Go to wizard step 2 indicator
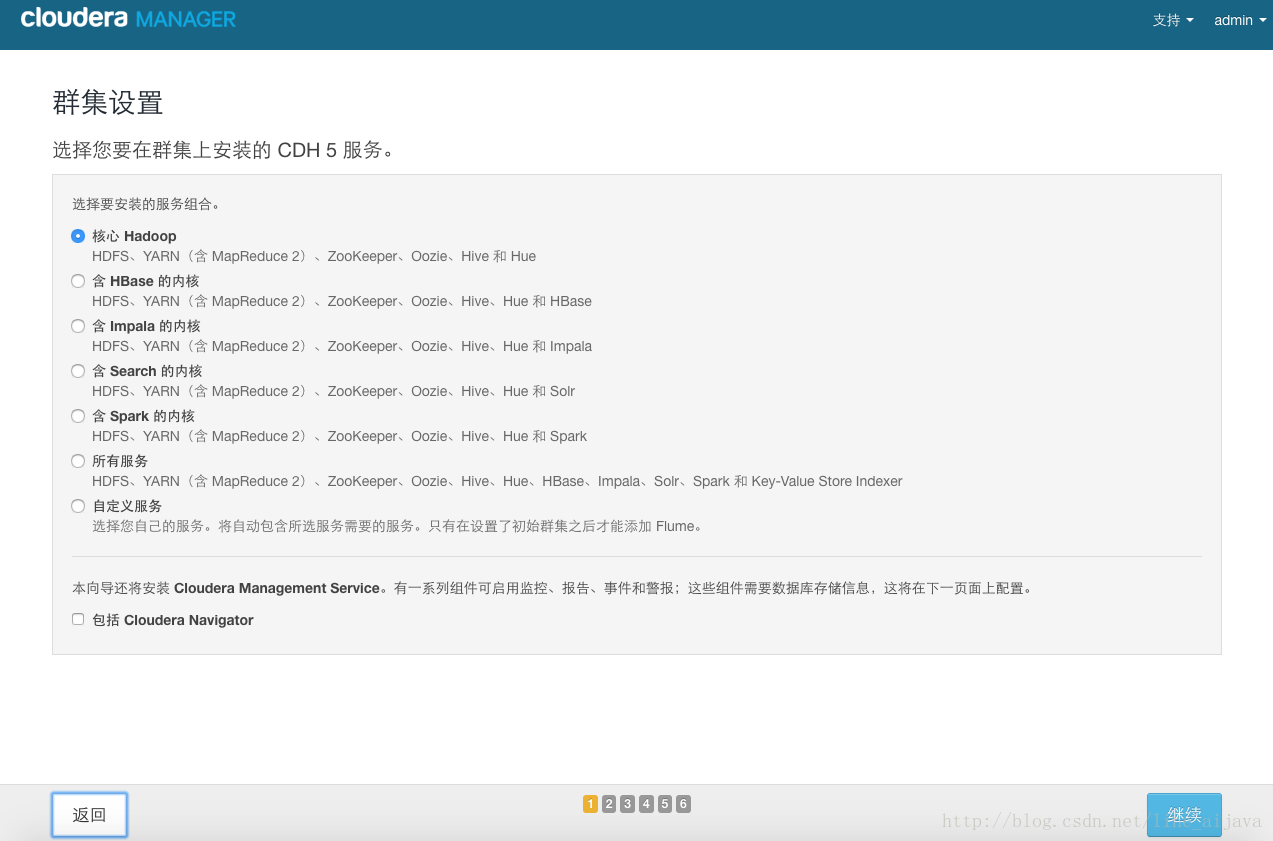 [609, 804]
